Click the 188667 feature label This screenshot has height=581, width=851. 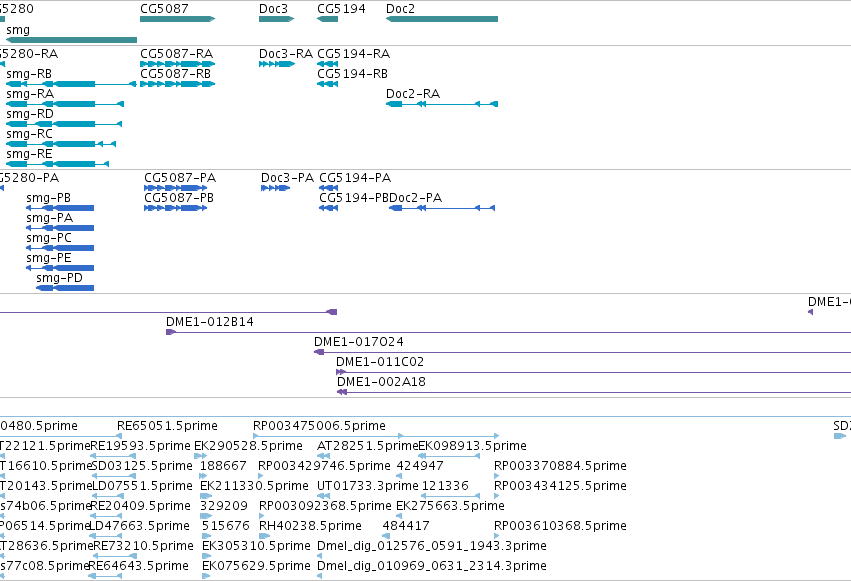223,466
